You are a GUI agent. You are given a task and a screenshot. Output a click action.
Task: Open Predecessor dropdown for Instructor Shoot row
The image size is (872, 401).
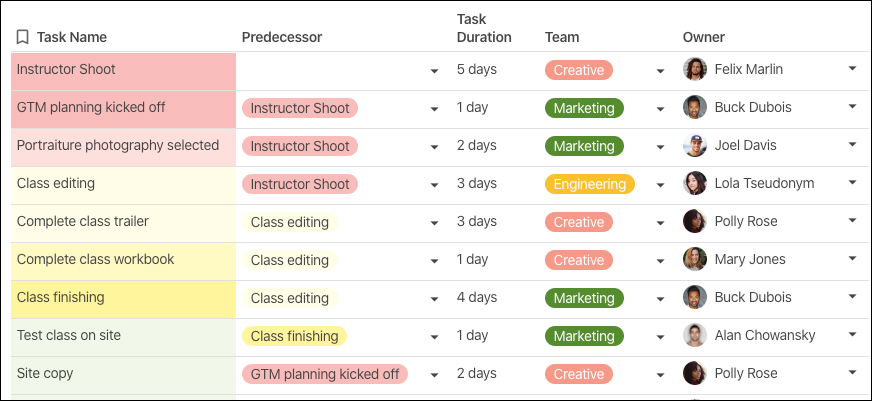point(434,71)
